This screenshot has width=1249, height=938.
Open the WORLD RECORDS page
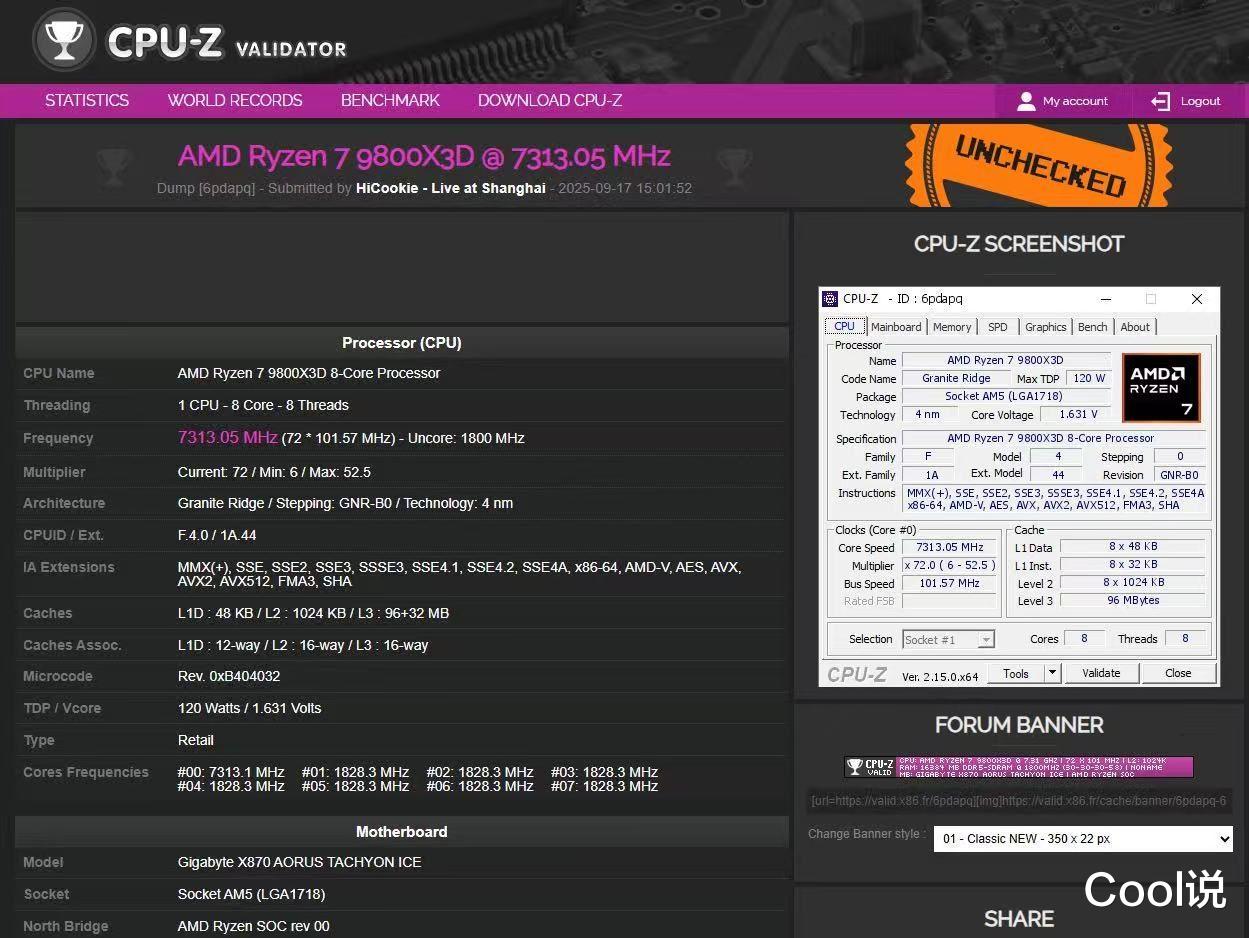pyautogui.click(x=235, y=101)
